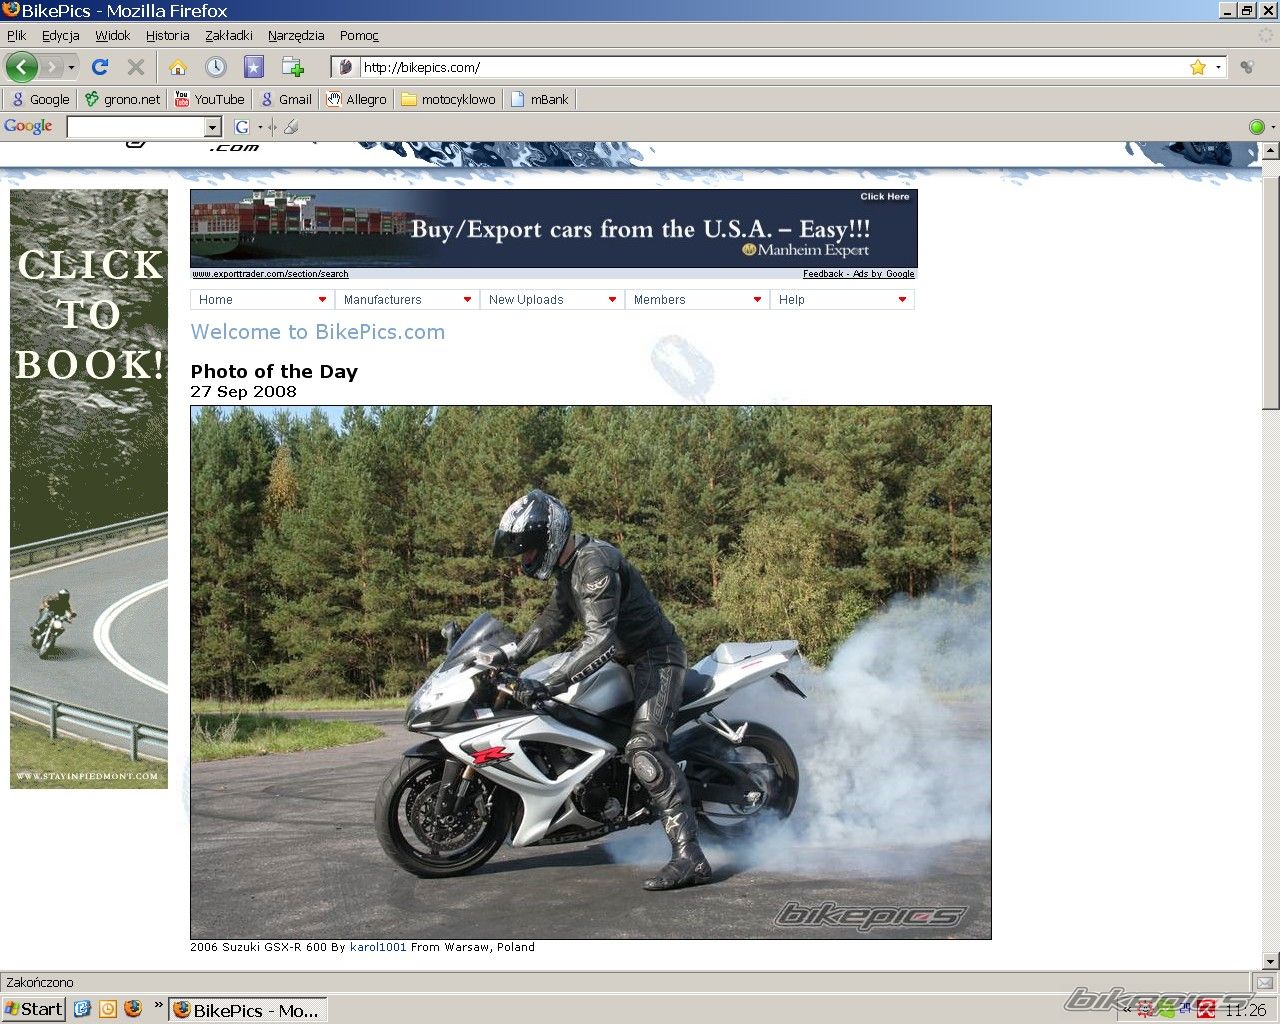The image size is (1280, 1024).
Task: Open the YouTube bookmark
Action: pos(209,99)
